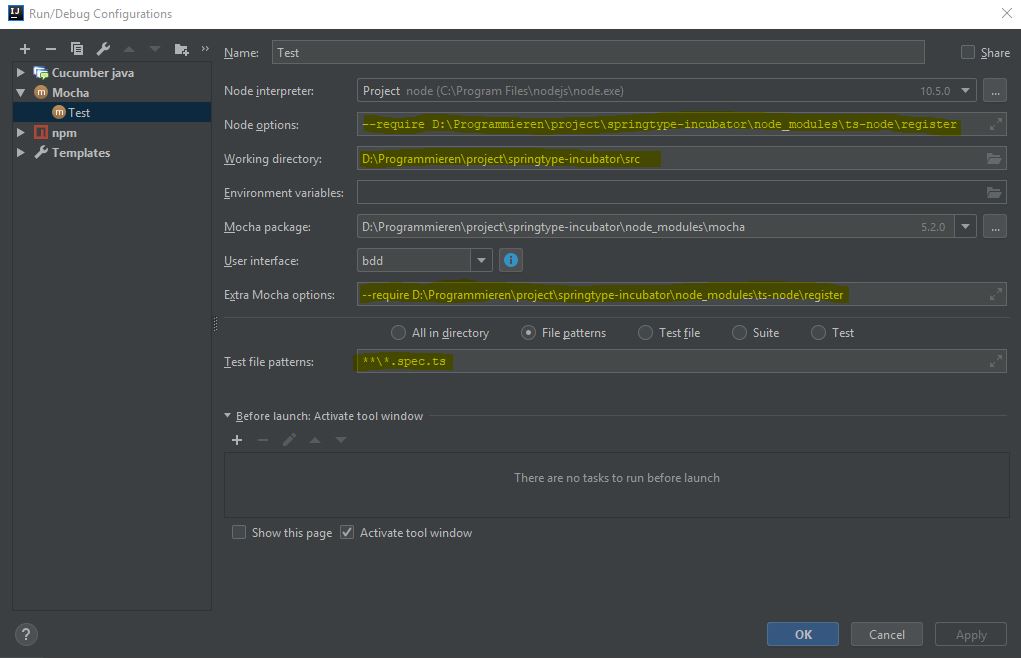Edit environment variables via the folder icon

994,192
